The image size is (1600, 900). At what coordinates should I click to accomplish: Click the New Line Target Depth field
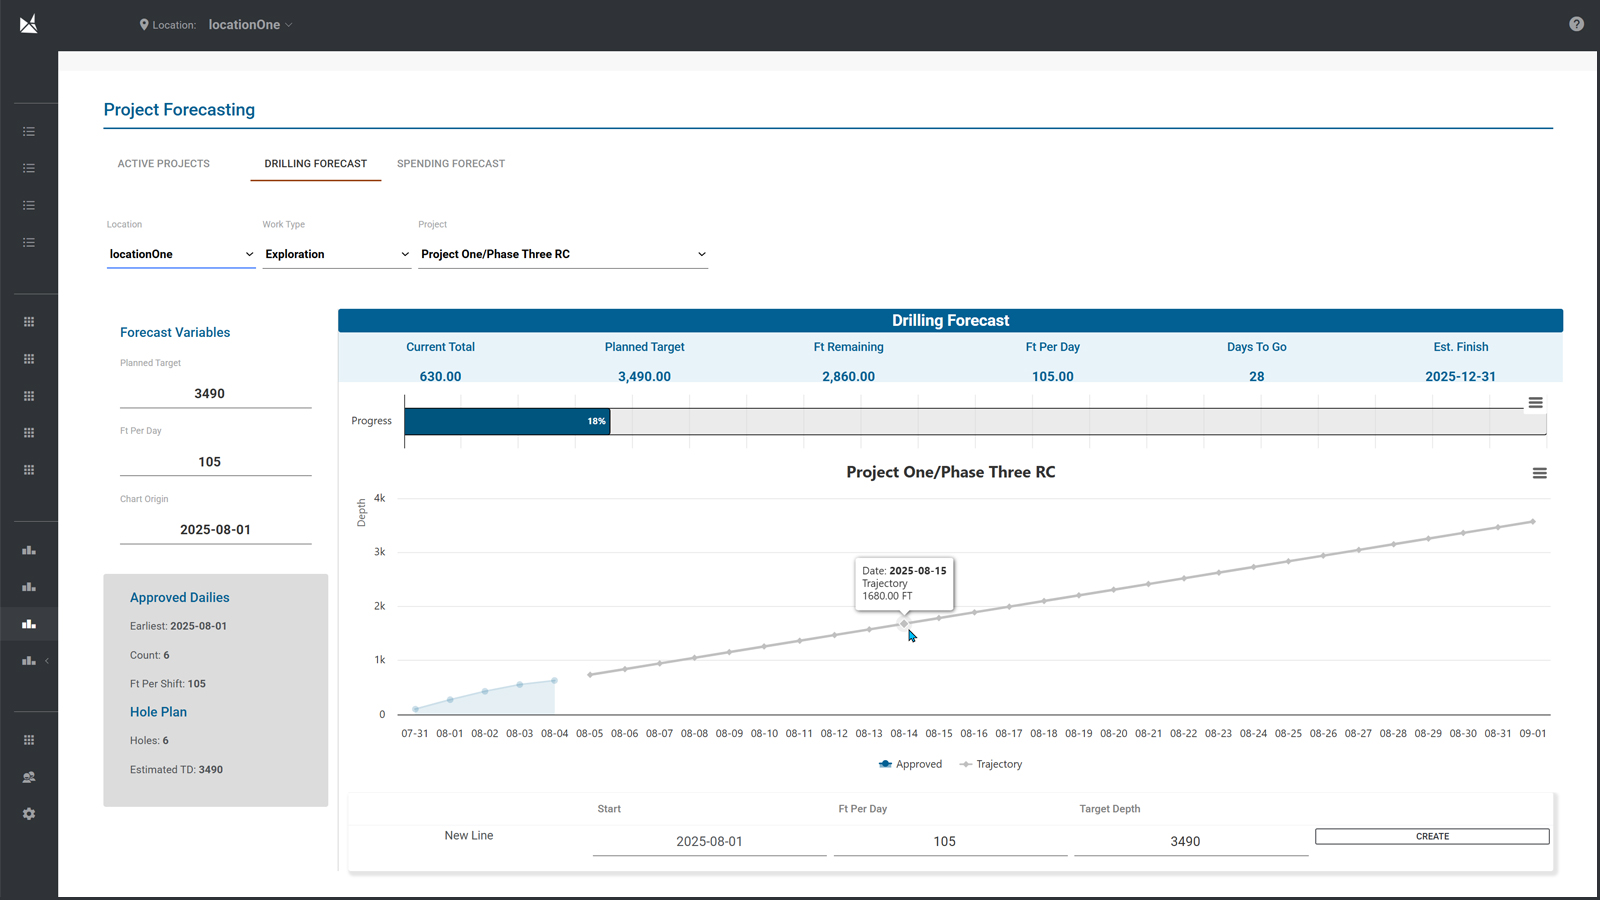click(x=1185, y=841)
